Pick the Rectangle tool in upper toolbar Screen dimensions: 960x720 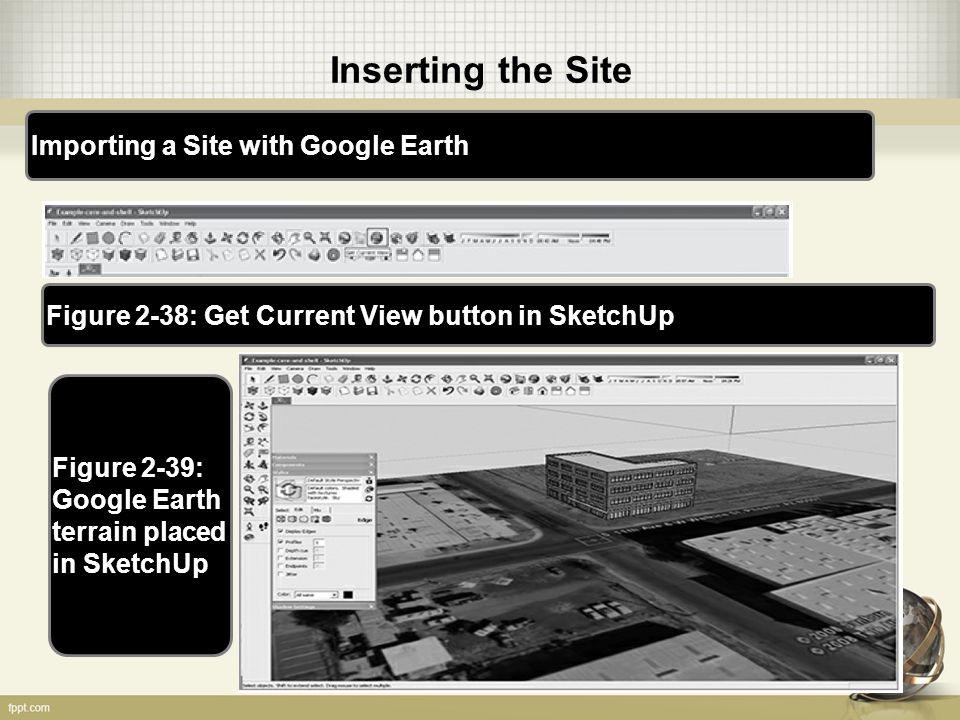point(92,238)
